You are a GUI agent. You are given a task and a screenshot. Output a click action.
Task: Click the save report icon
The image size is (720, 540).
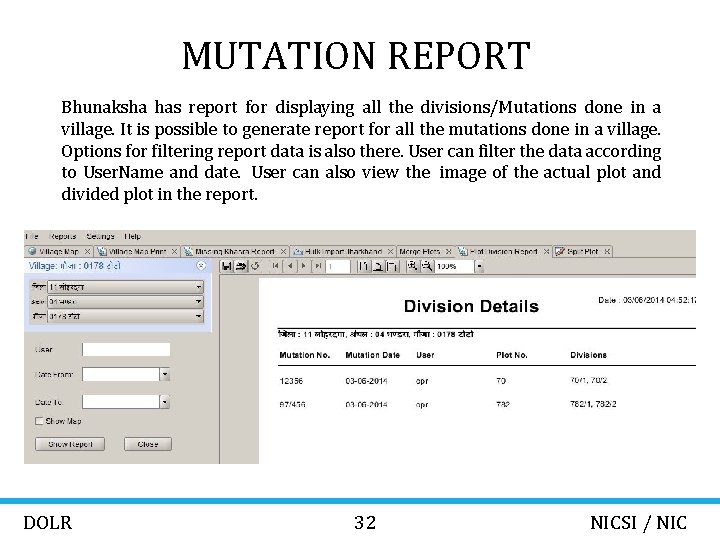click(x=226, y=266)
